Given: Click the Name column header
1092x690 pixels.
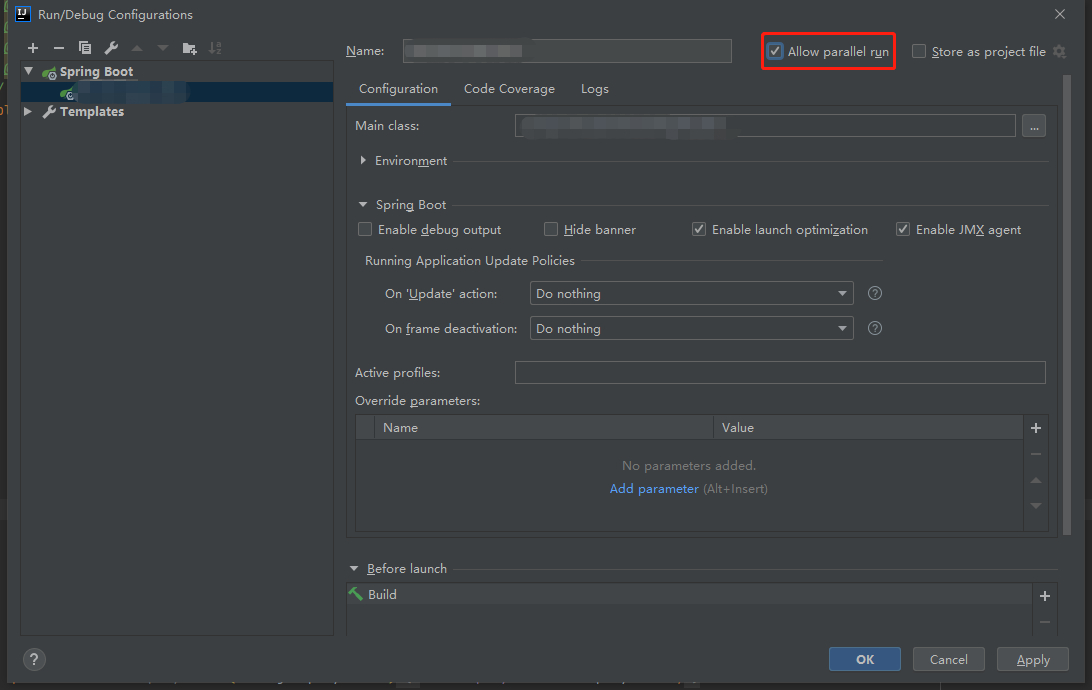Looking at the screenshot, I should [543, 428].
